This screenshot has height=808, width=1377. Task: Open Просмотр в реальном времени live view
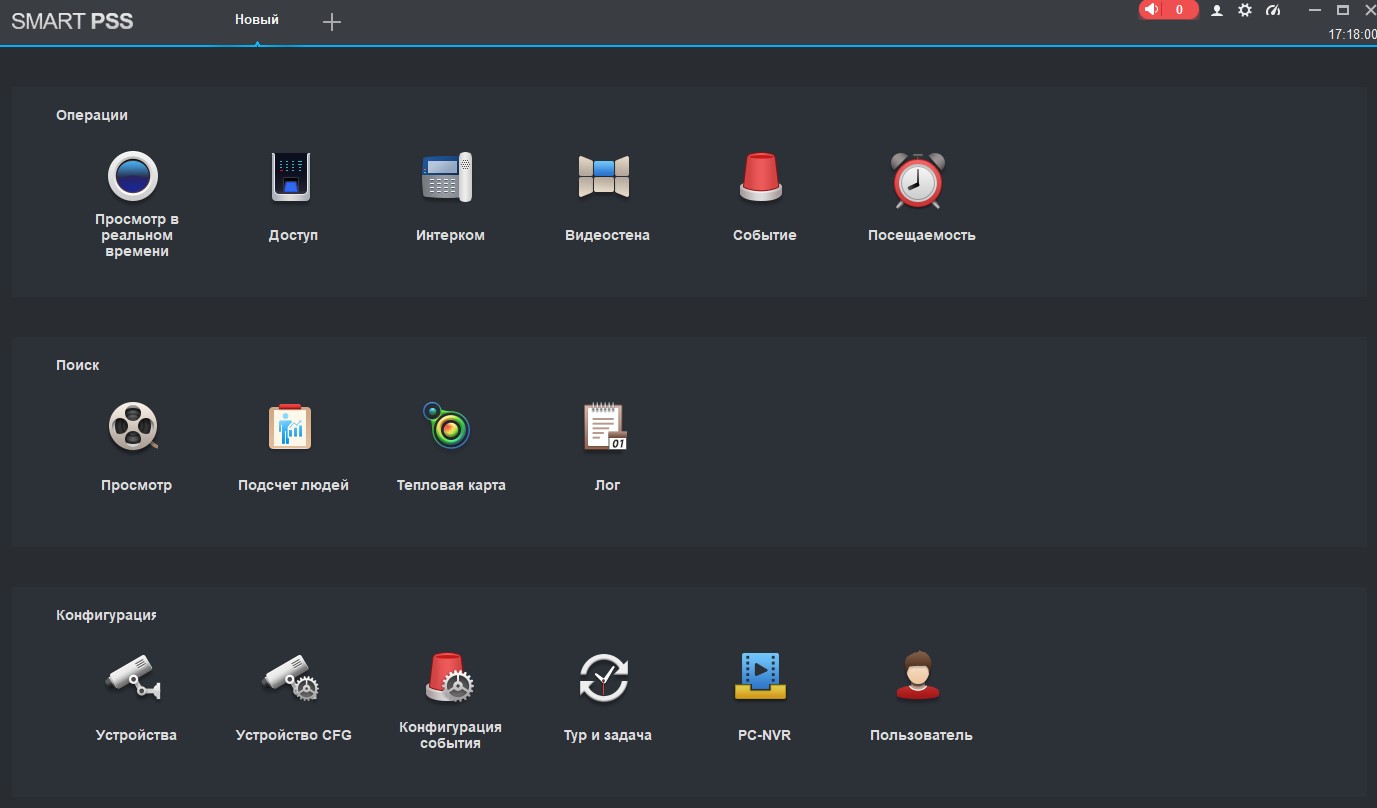133,177
